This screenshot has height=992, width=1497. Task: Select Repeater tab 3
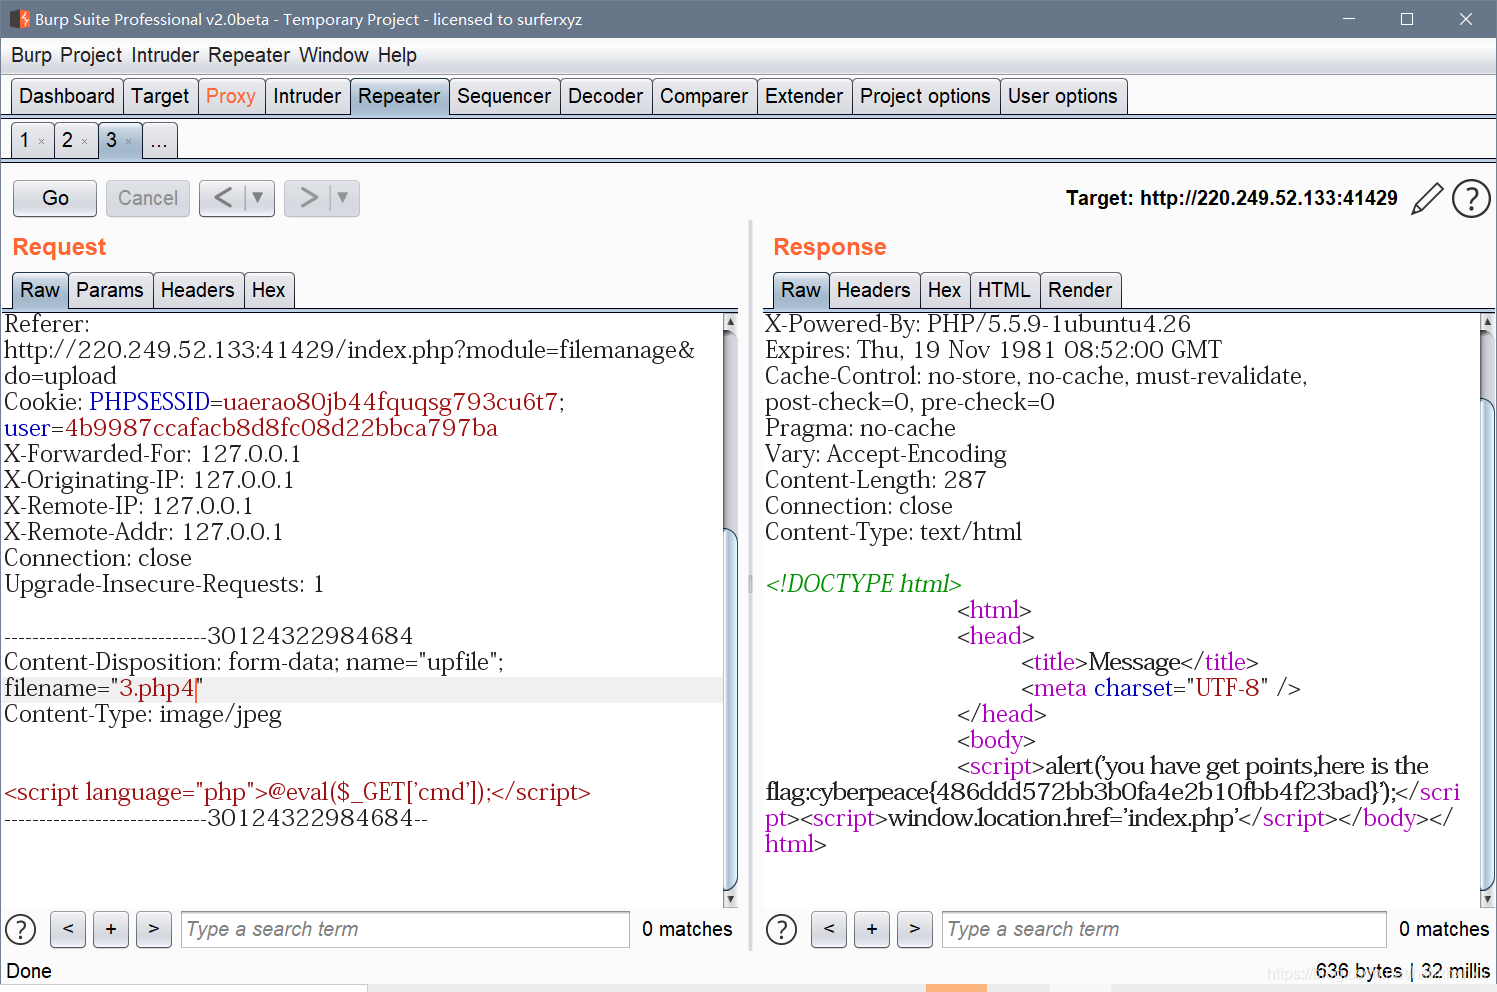tap(111, 140)
